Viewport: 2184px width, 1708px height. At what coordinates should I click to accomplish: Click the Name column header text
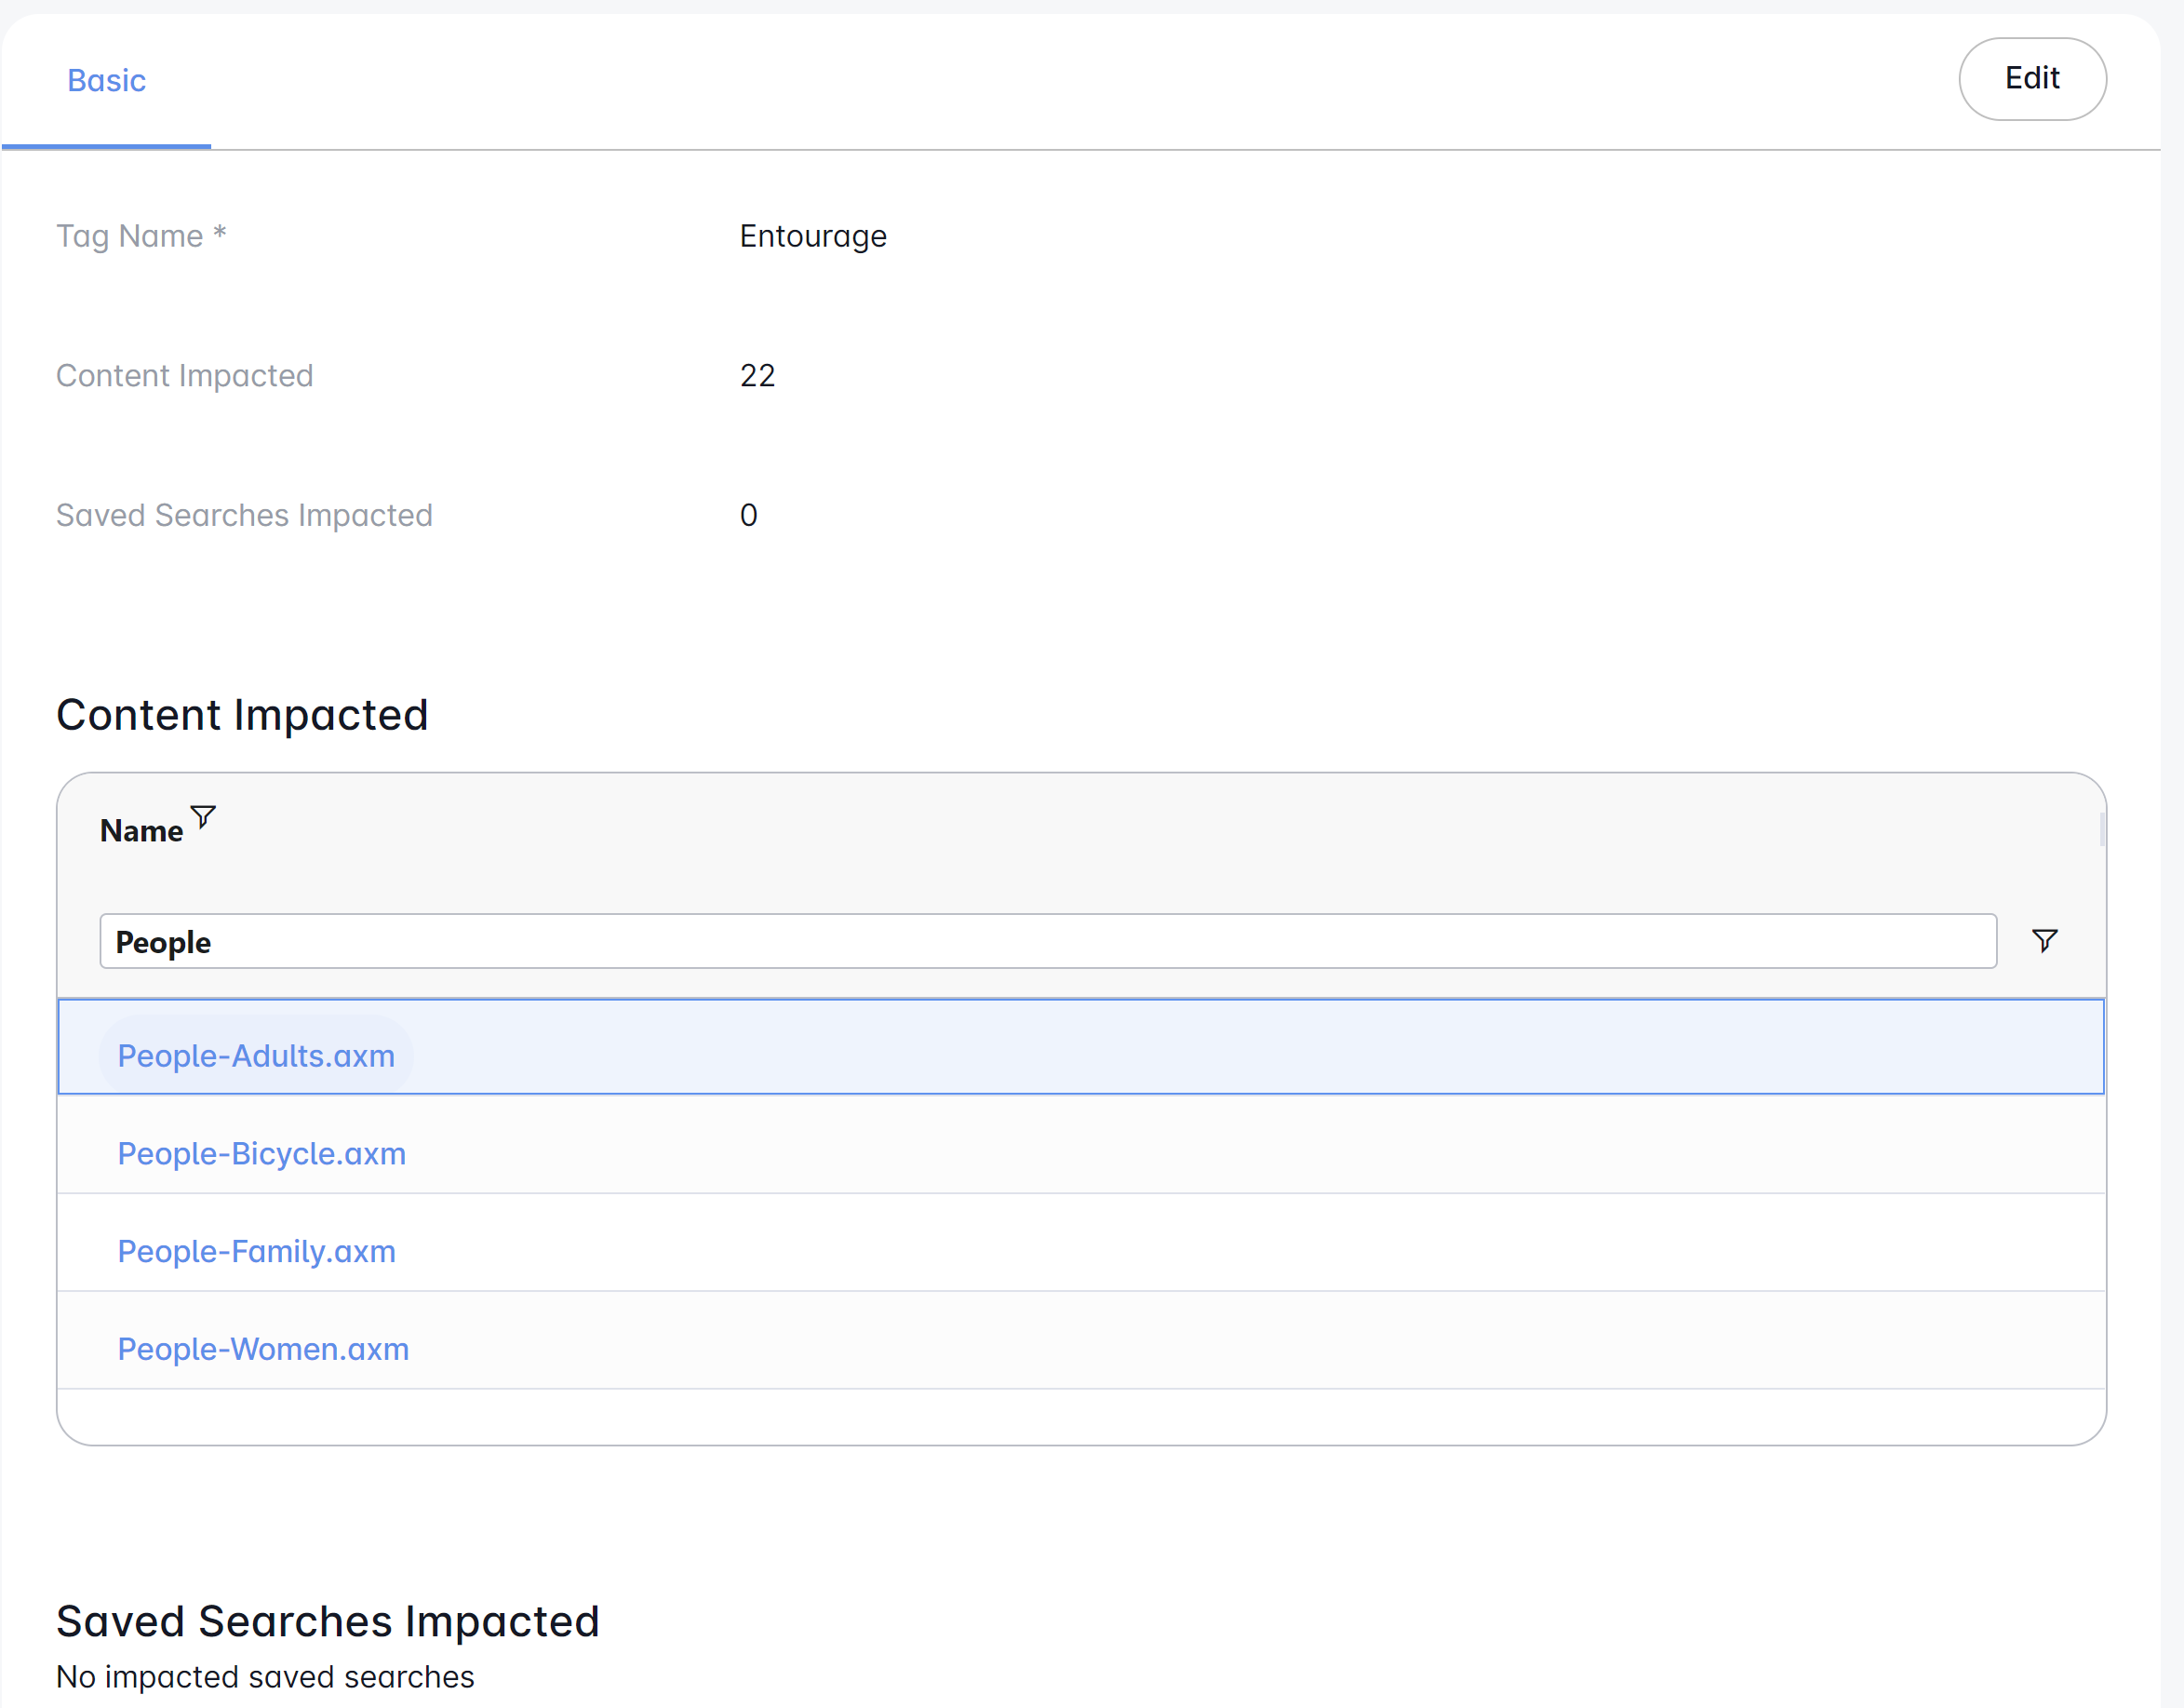point(141,830)
